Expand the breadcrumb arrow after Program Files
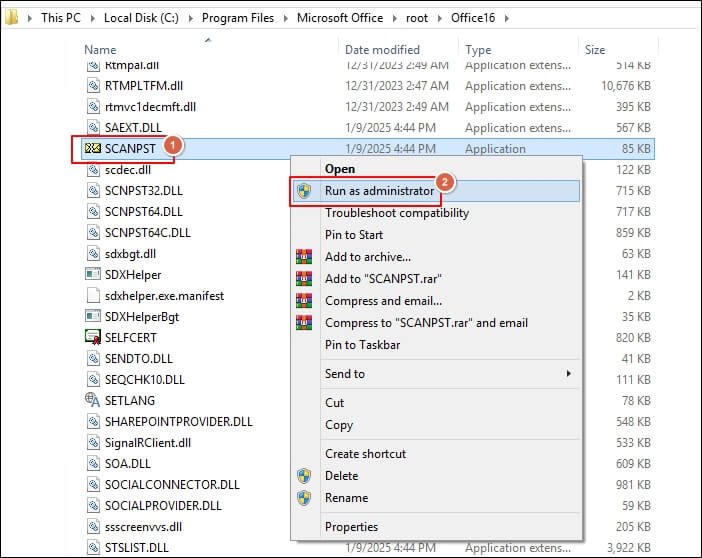Viewport: 702px width, 558px height. coord(288,18)
